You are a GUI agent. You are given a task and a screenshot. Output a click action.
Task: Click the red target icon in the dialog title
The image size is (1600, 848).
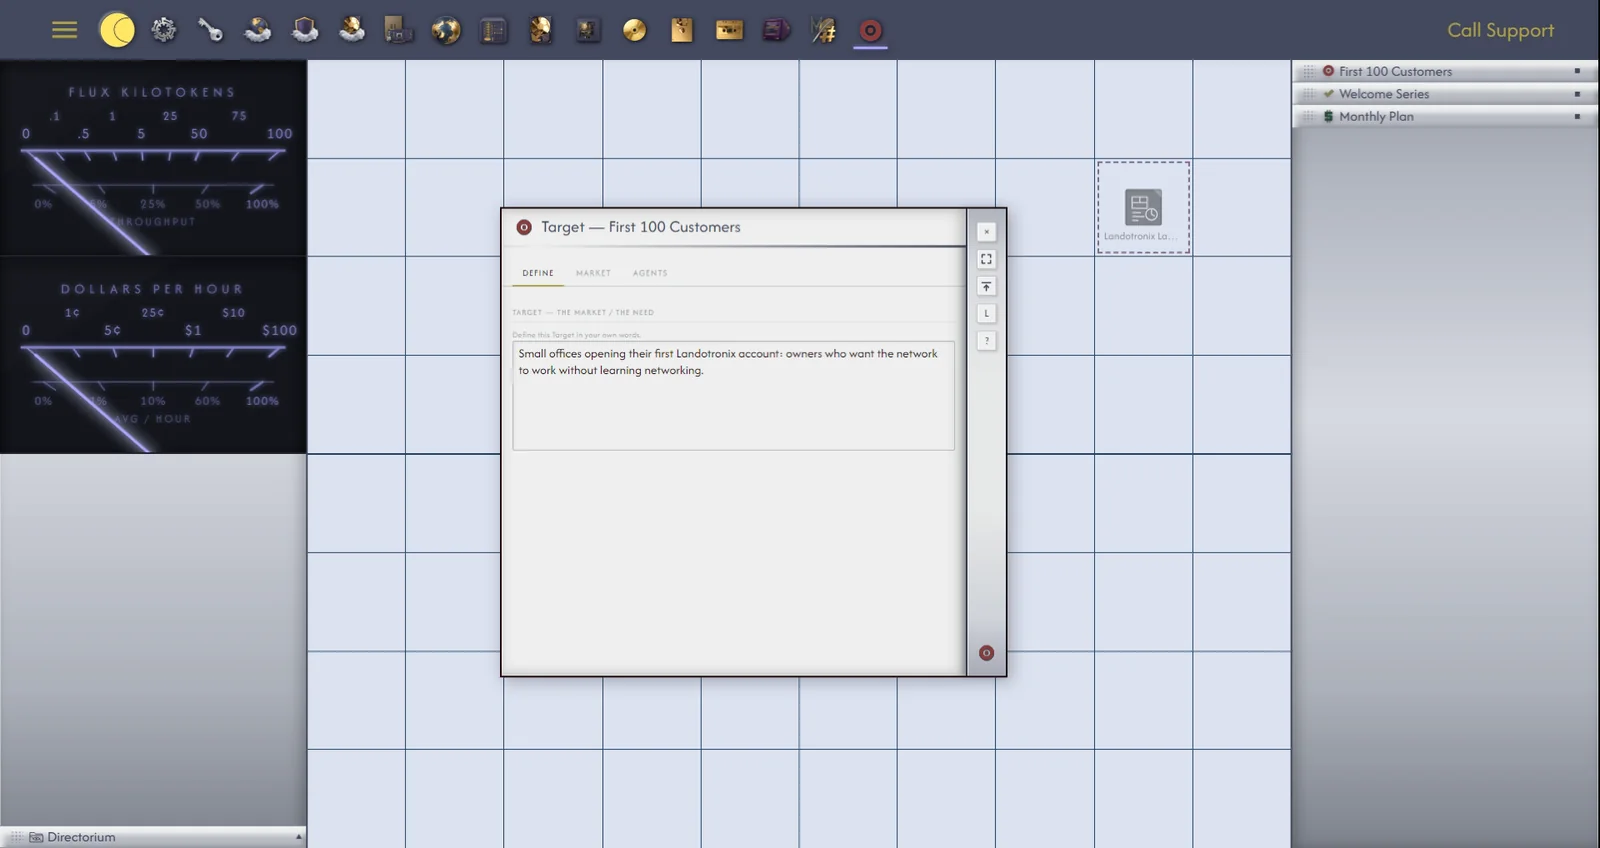click(x=523, y=227)
